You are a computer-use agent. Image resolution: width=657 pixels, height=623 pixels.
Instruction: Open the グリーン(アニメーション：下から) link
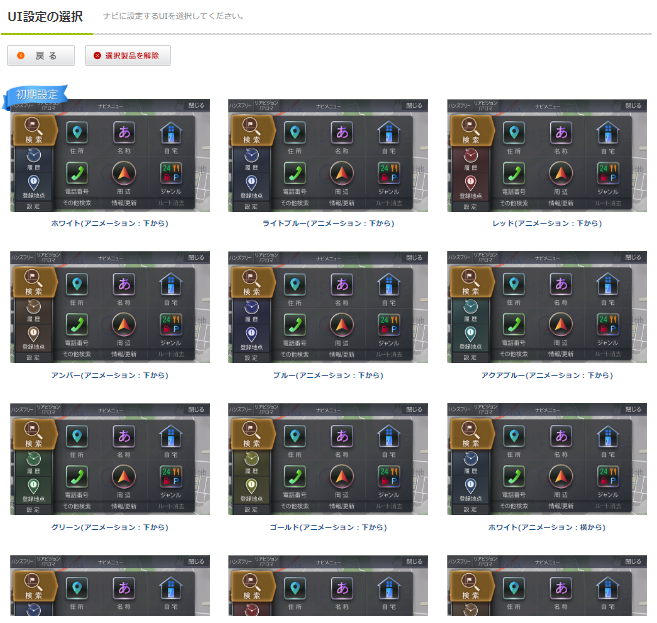[x=110, y=527]
